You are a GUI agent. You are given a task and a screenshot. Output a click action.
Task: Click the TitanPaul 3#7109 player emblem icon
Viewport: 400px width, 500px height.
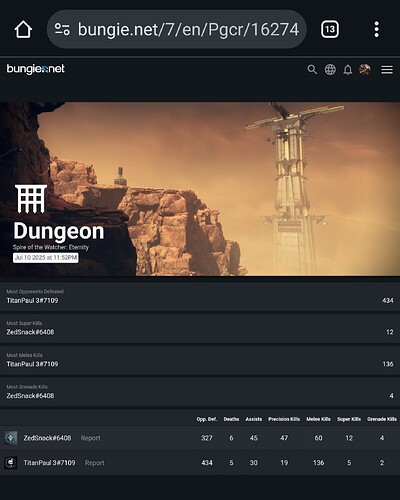(x=11, y=463)
